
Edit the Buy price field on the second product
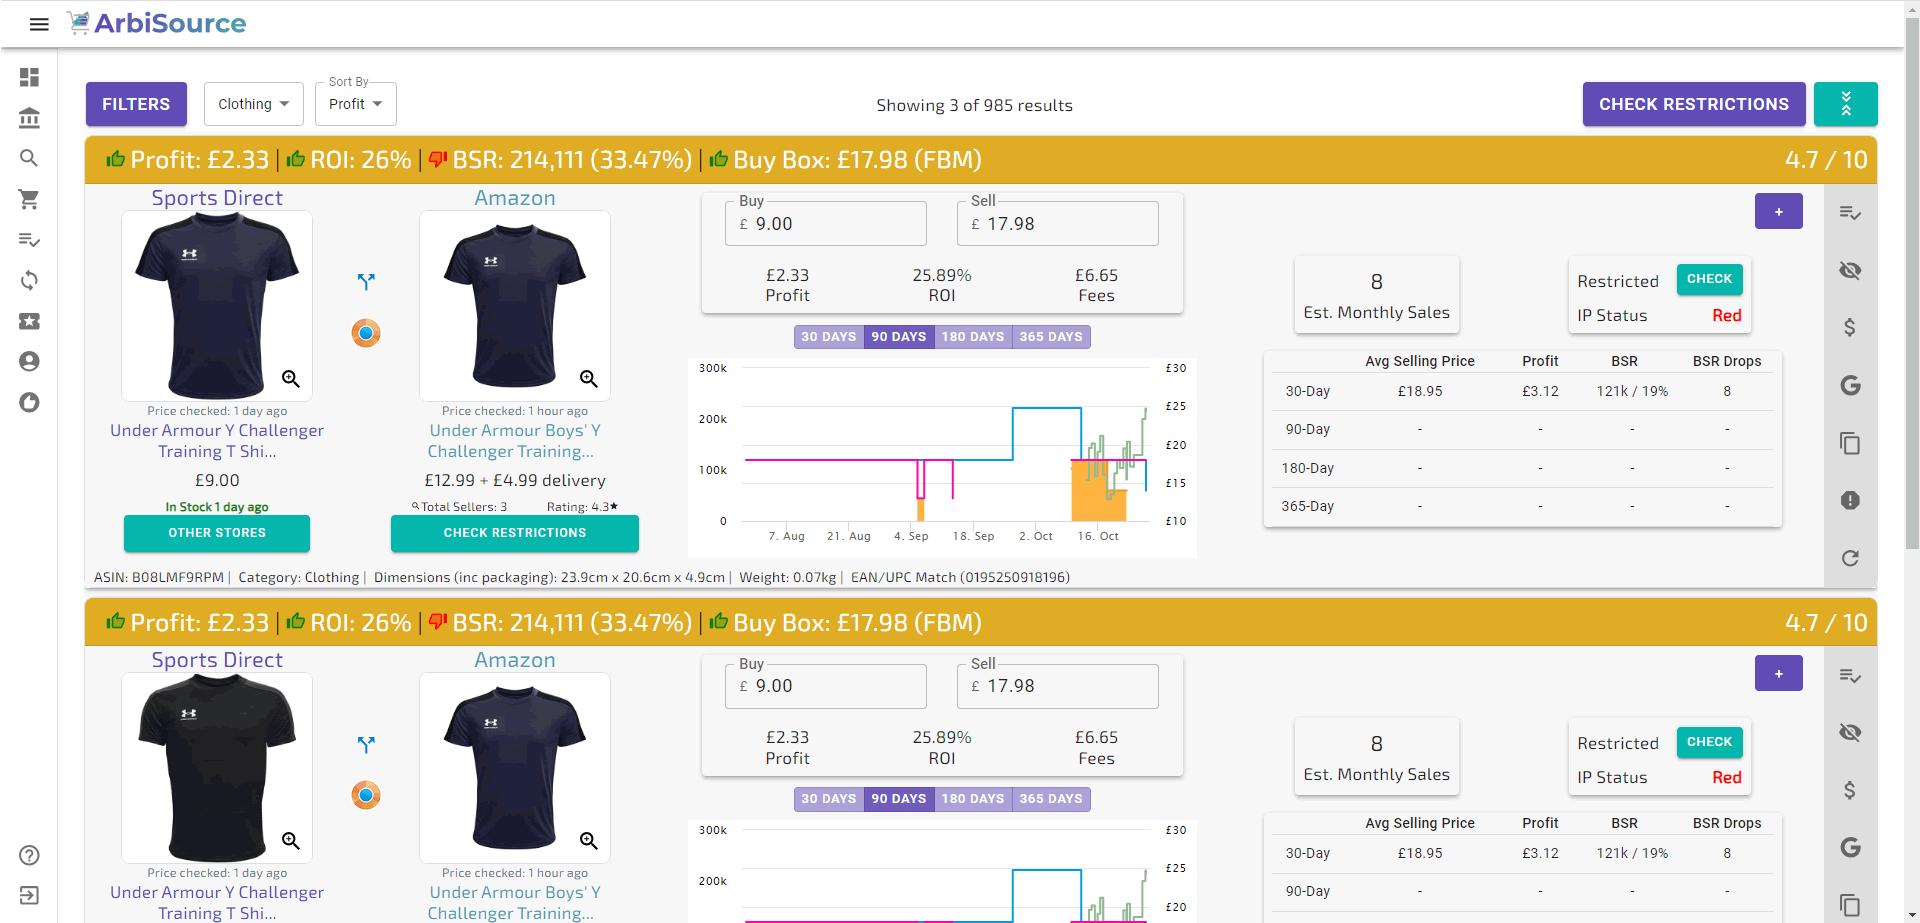point(826,686)
